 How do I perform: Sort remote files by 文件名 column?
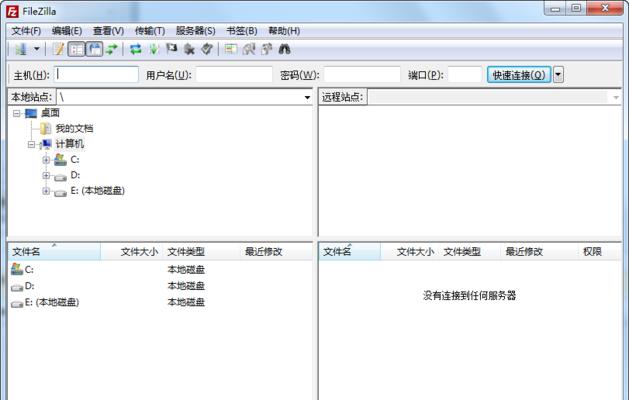tap(350, 252)
